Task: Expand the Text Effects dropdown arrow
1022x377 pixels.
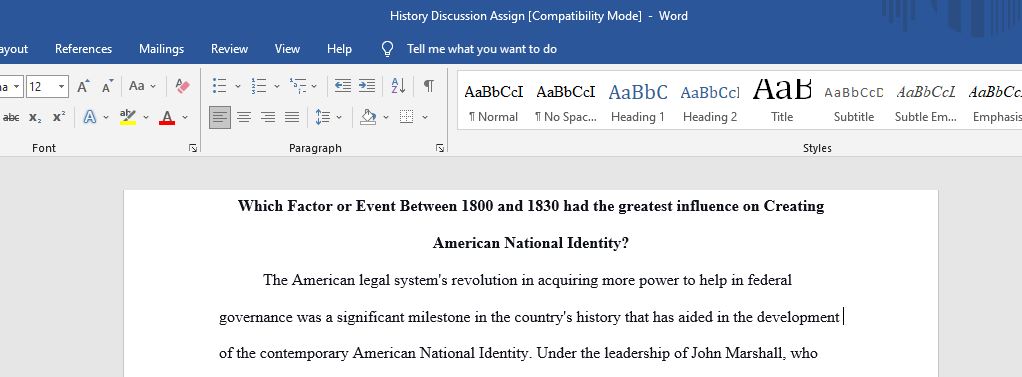Action: click(x=106, y=117)
